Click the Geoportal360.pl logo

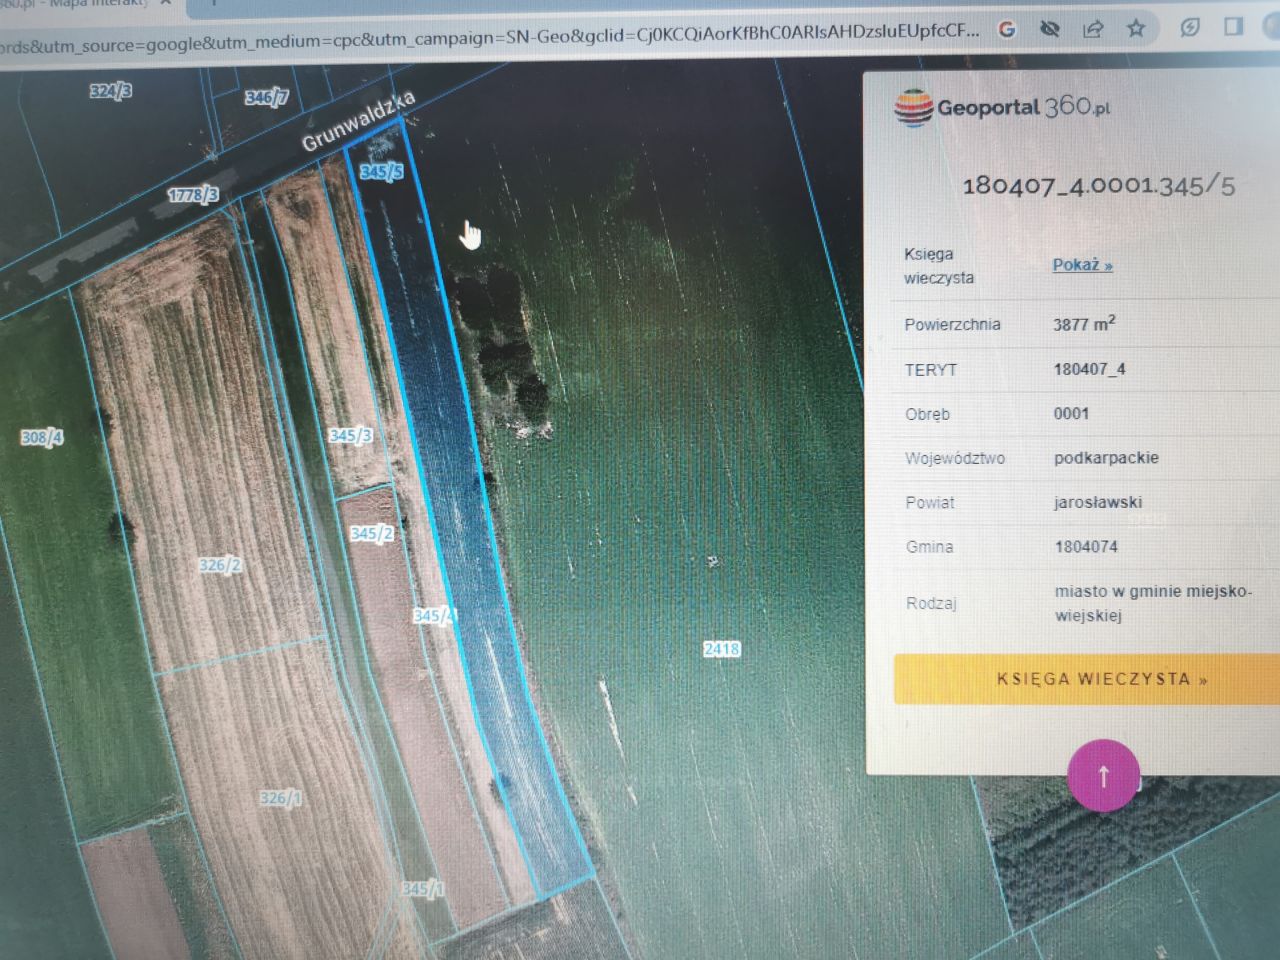[x=1002, y=107]
